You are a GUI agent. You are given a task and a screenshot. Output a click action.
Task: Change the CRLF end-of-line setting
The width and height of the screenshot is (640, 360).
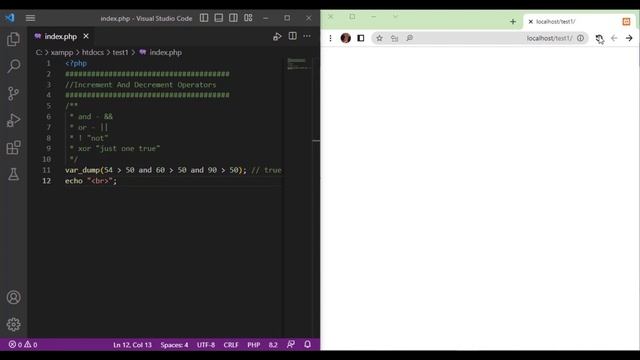(231, 345)
